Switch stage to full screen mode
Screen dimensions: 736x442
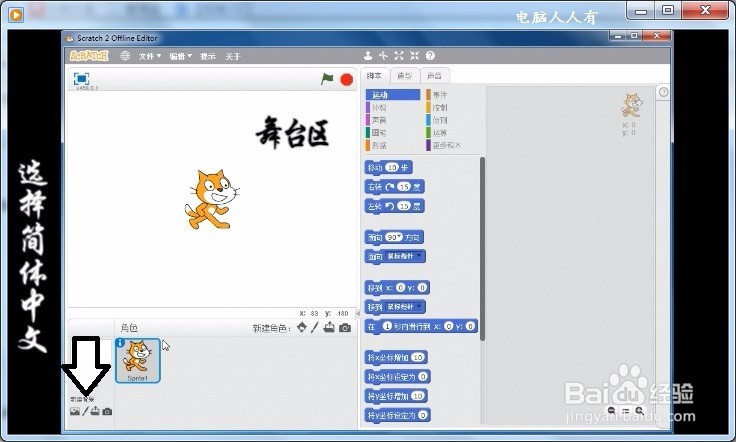pyautogui.click(x=81, y=79)
